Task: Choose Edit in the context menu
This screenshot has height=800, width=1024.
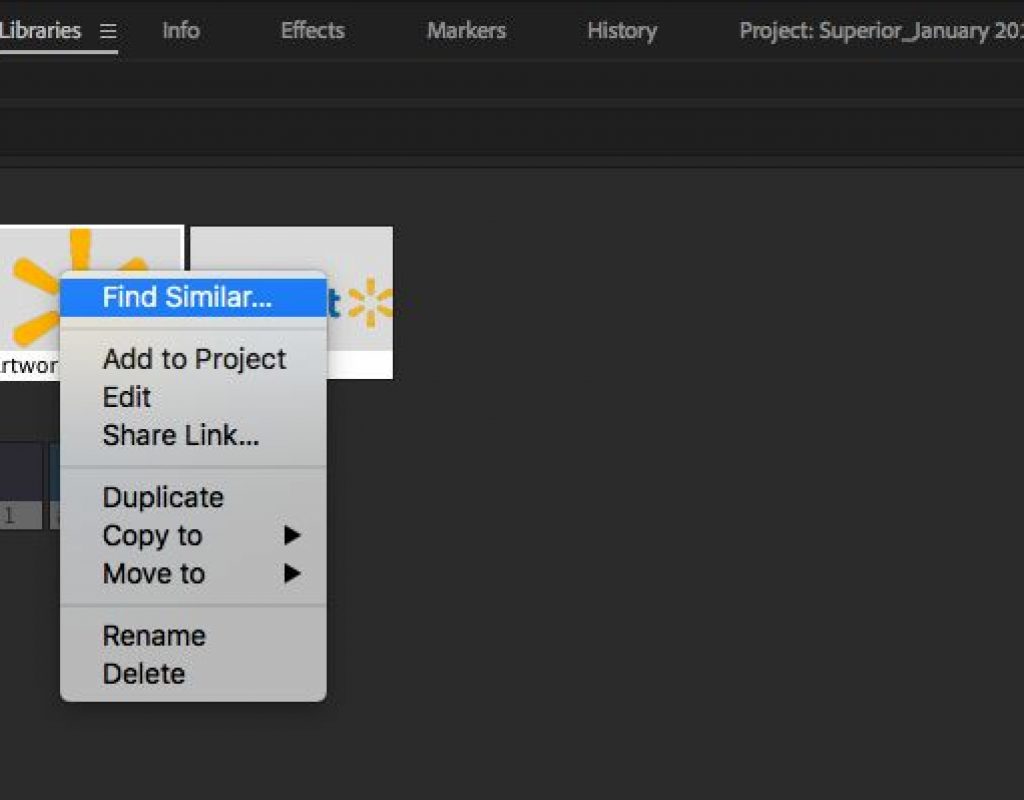Action: pos(193,397)
